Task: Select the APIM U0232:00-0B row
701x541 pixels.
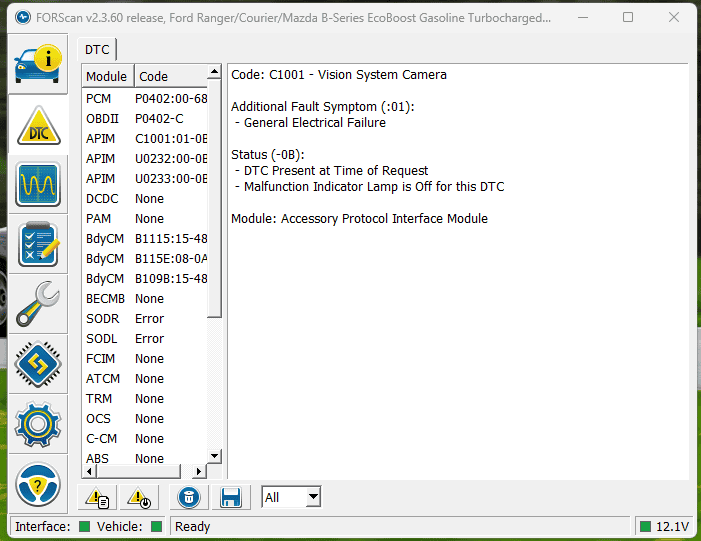Action: [145, 159]
